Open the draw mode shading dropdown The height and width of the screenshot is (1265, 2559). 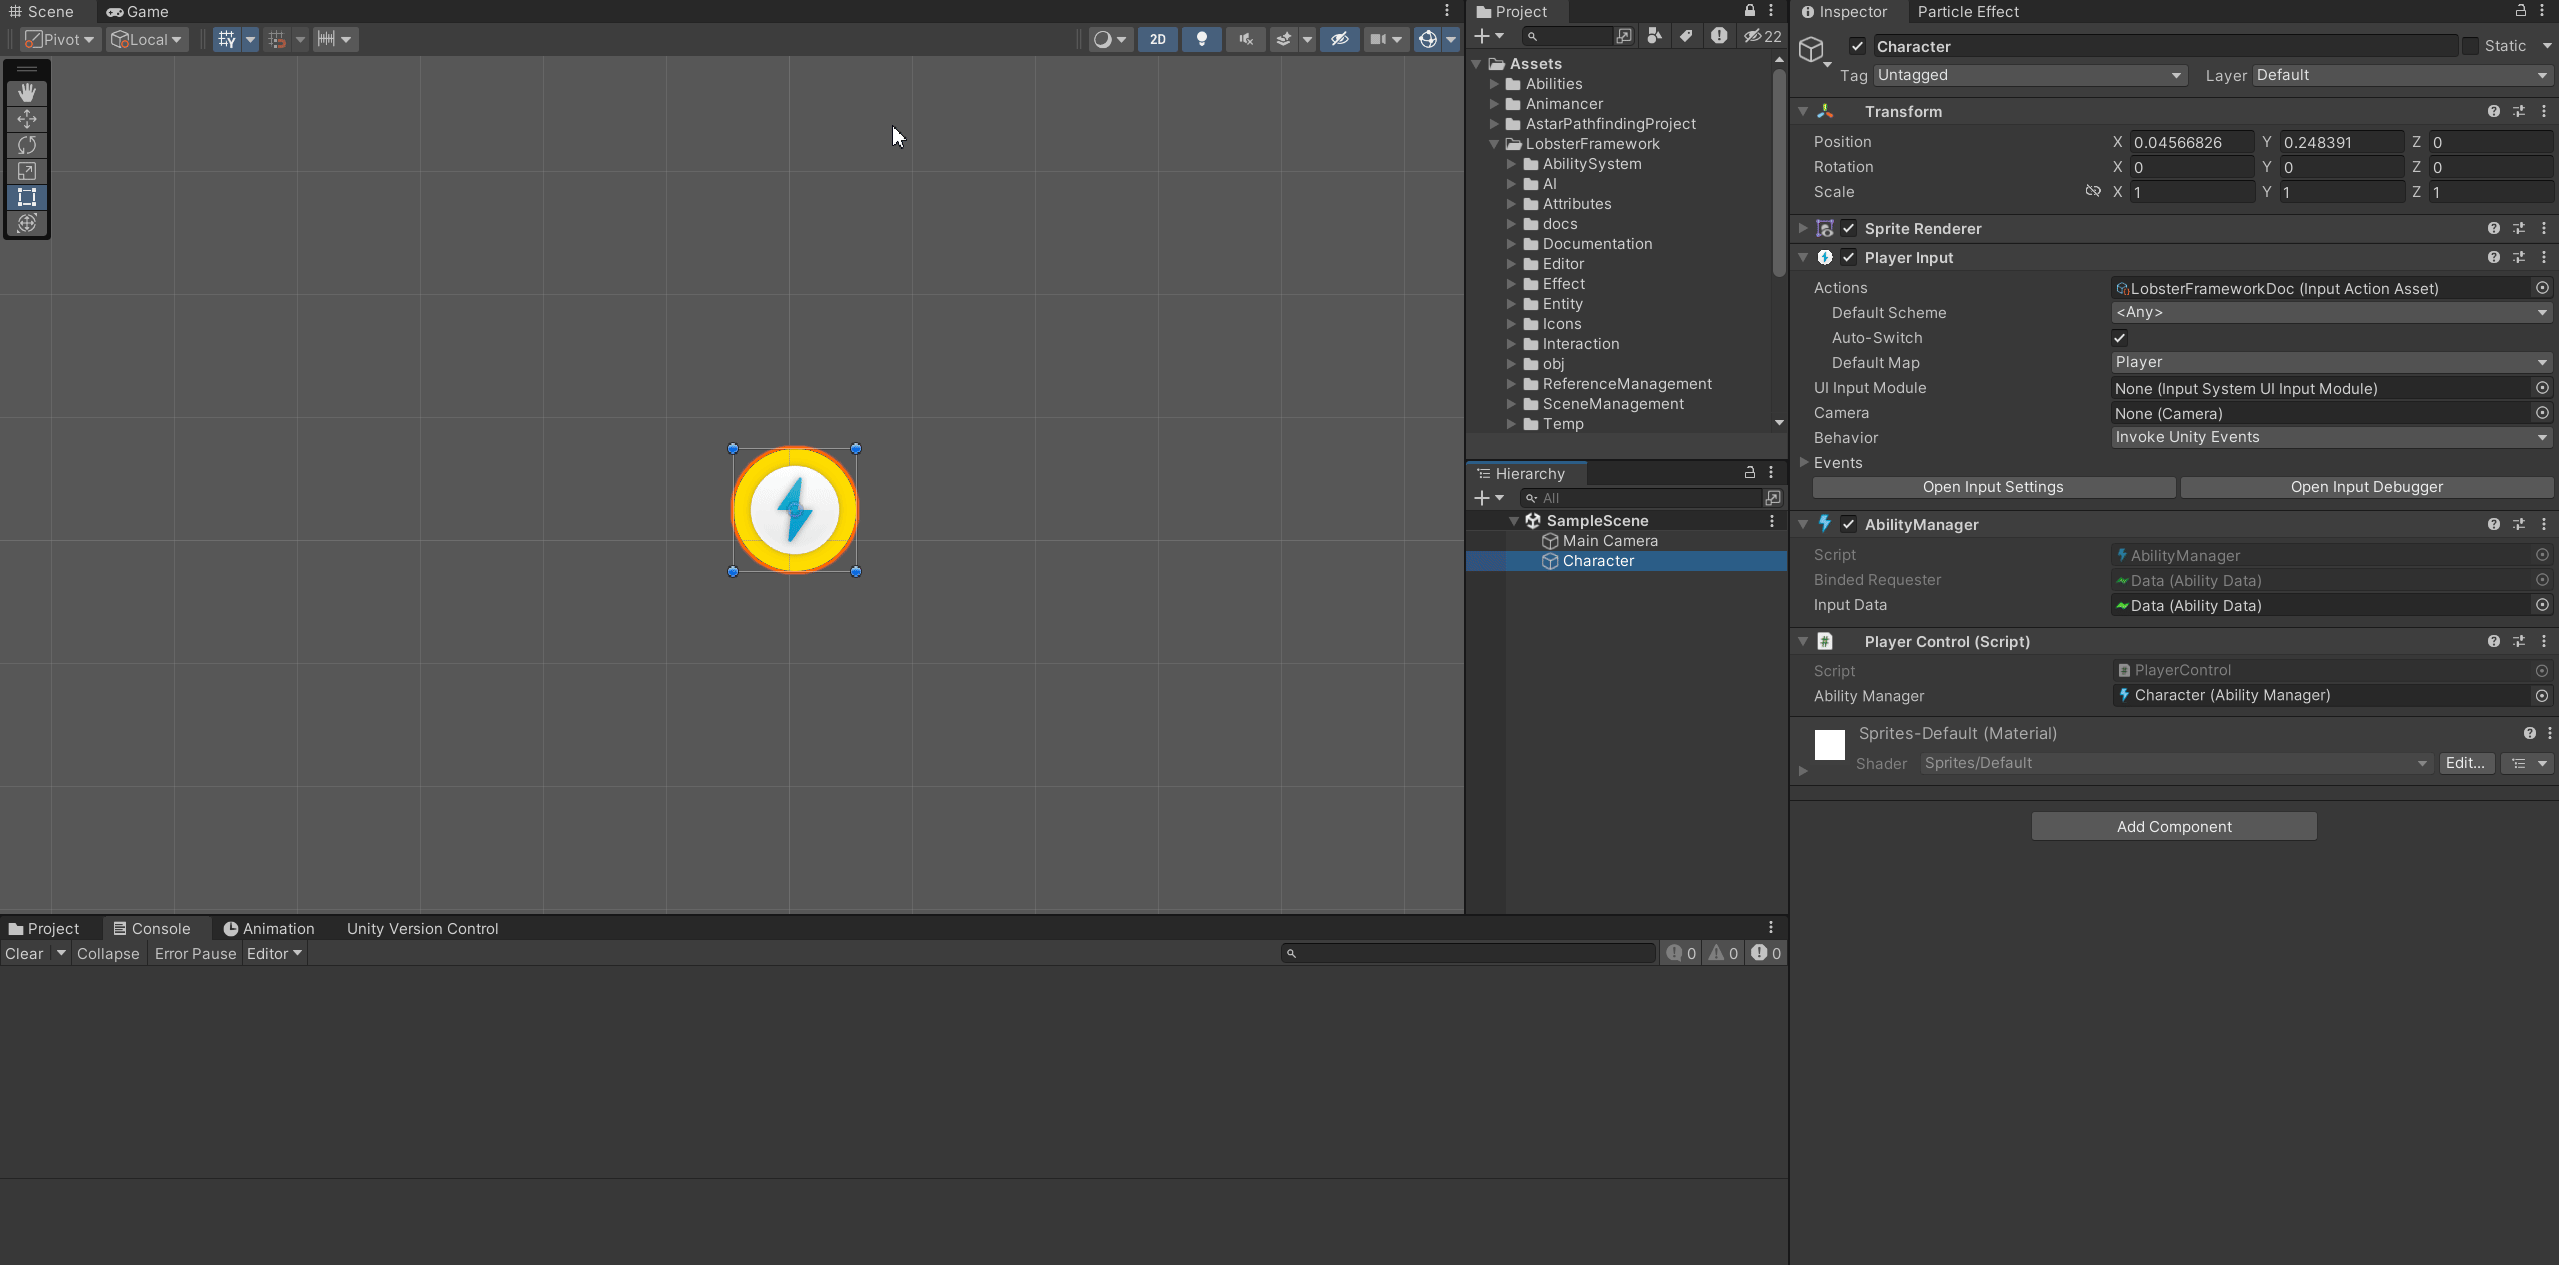click(1110, 39)
